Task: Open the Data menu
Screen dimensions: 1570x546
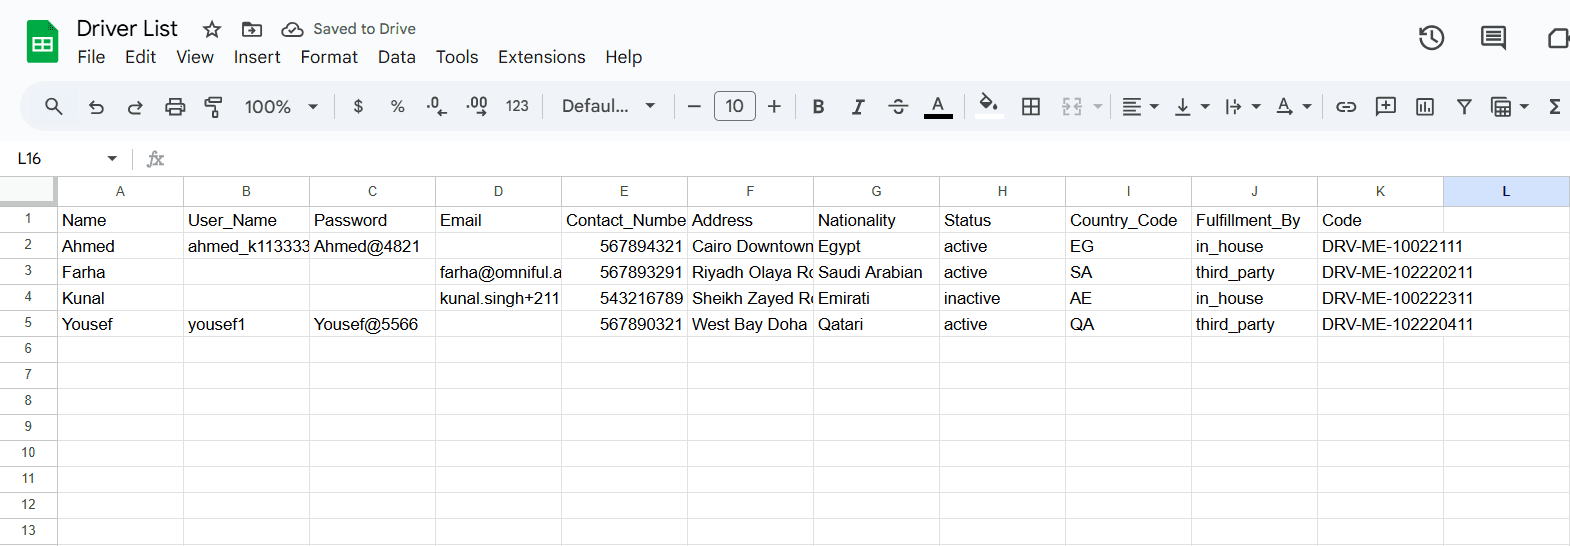Action: coord(396,57)
